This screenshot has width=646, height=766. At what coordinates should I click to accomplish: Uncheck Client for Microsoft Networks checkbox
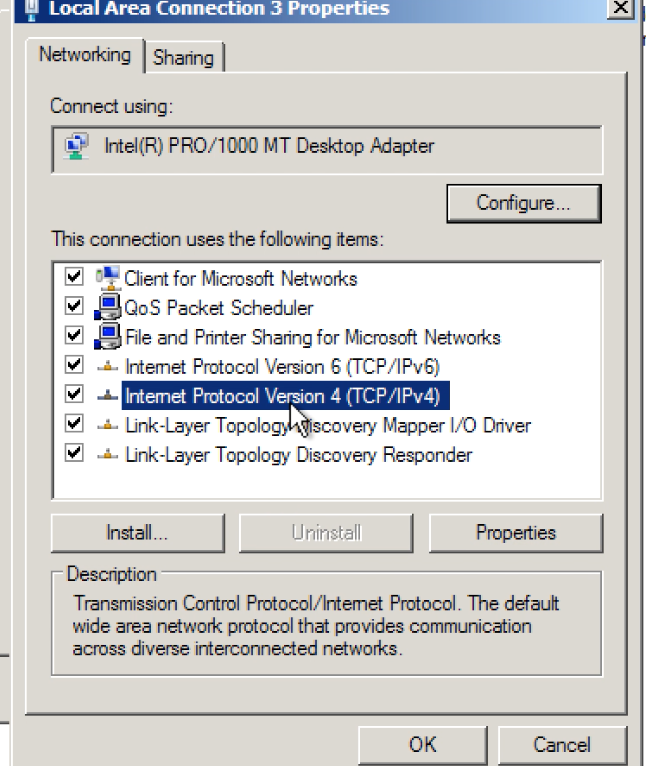tap(73, 277)
